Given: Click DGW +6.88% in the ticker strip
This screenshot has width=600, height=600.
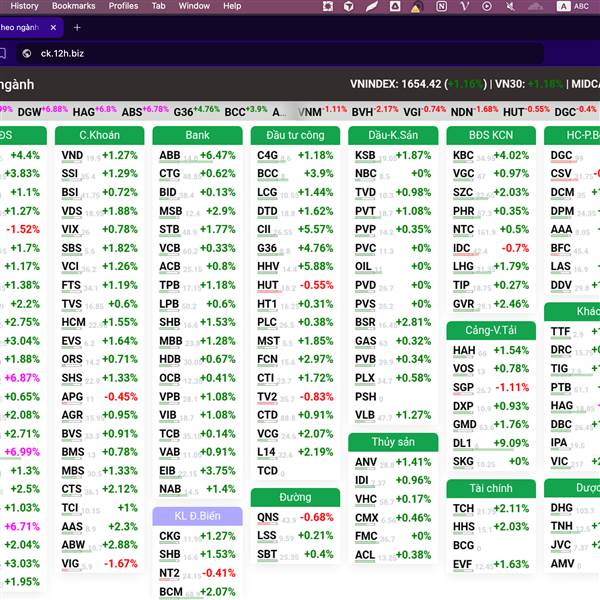Looking at the screenshot, I should tap(42, 111).
